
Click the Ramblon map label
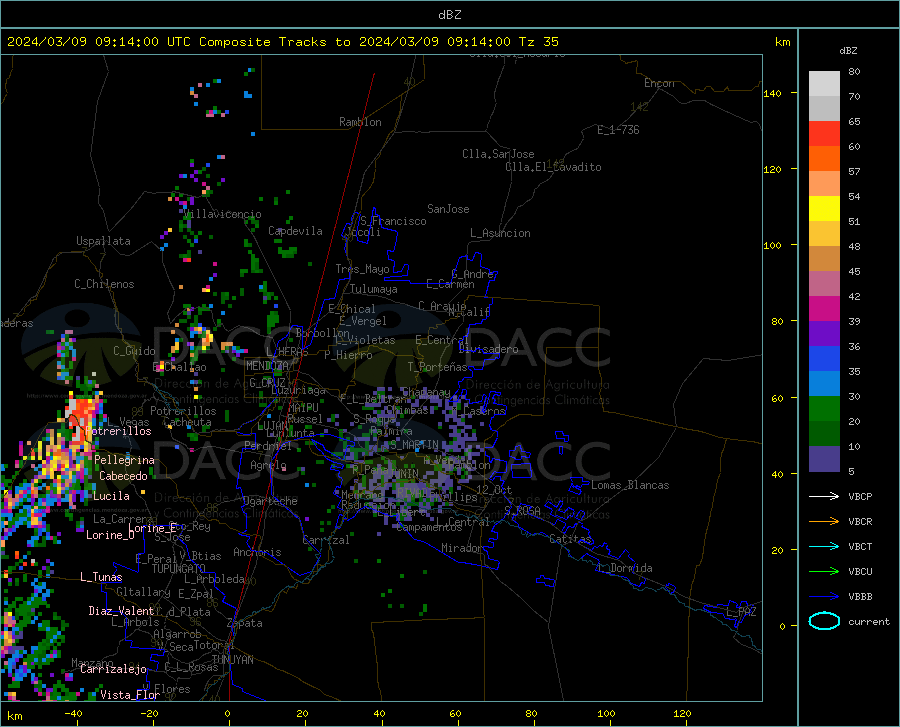(360, 122)
